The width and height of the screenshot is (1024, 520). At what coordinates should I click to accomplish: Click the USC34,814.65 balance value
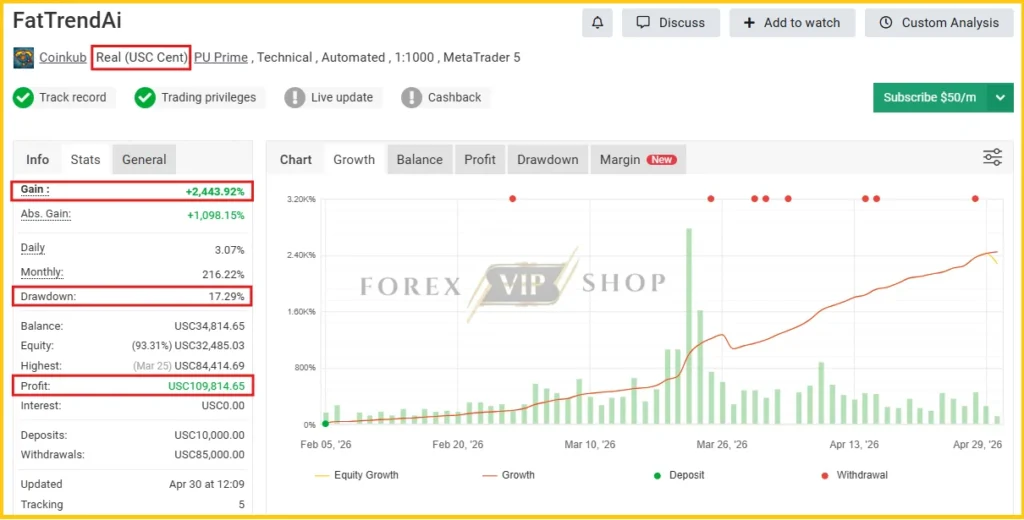point(210,326)
